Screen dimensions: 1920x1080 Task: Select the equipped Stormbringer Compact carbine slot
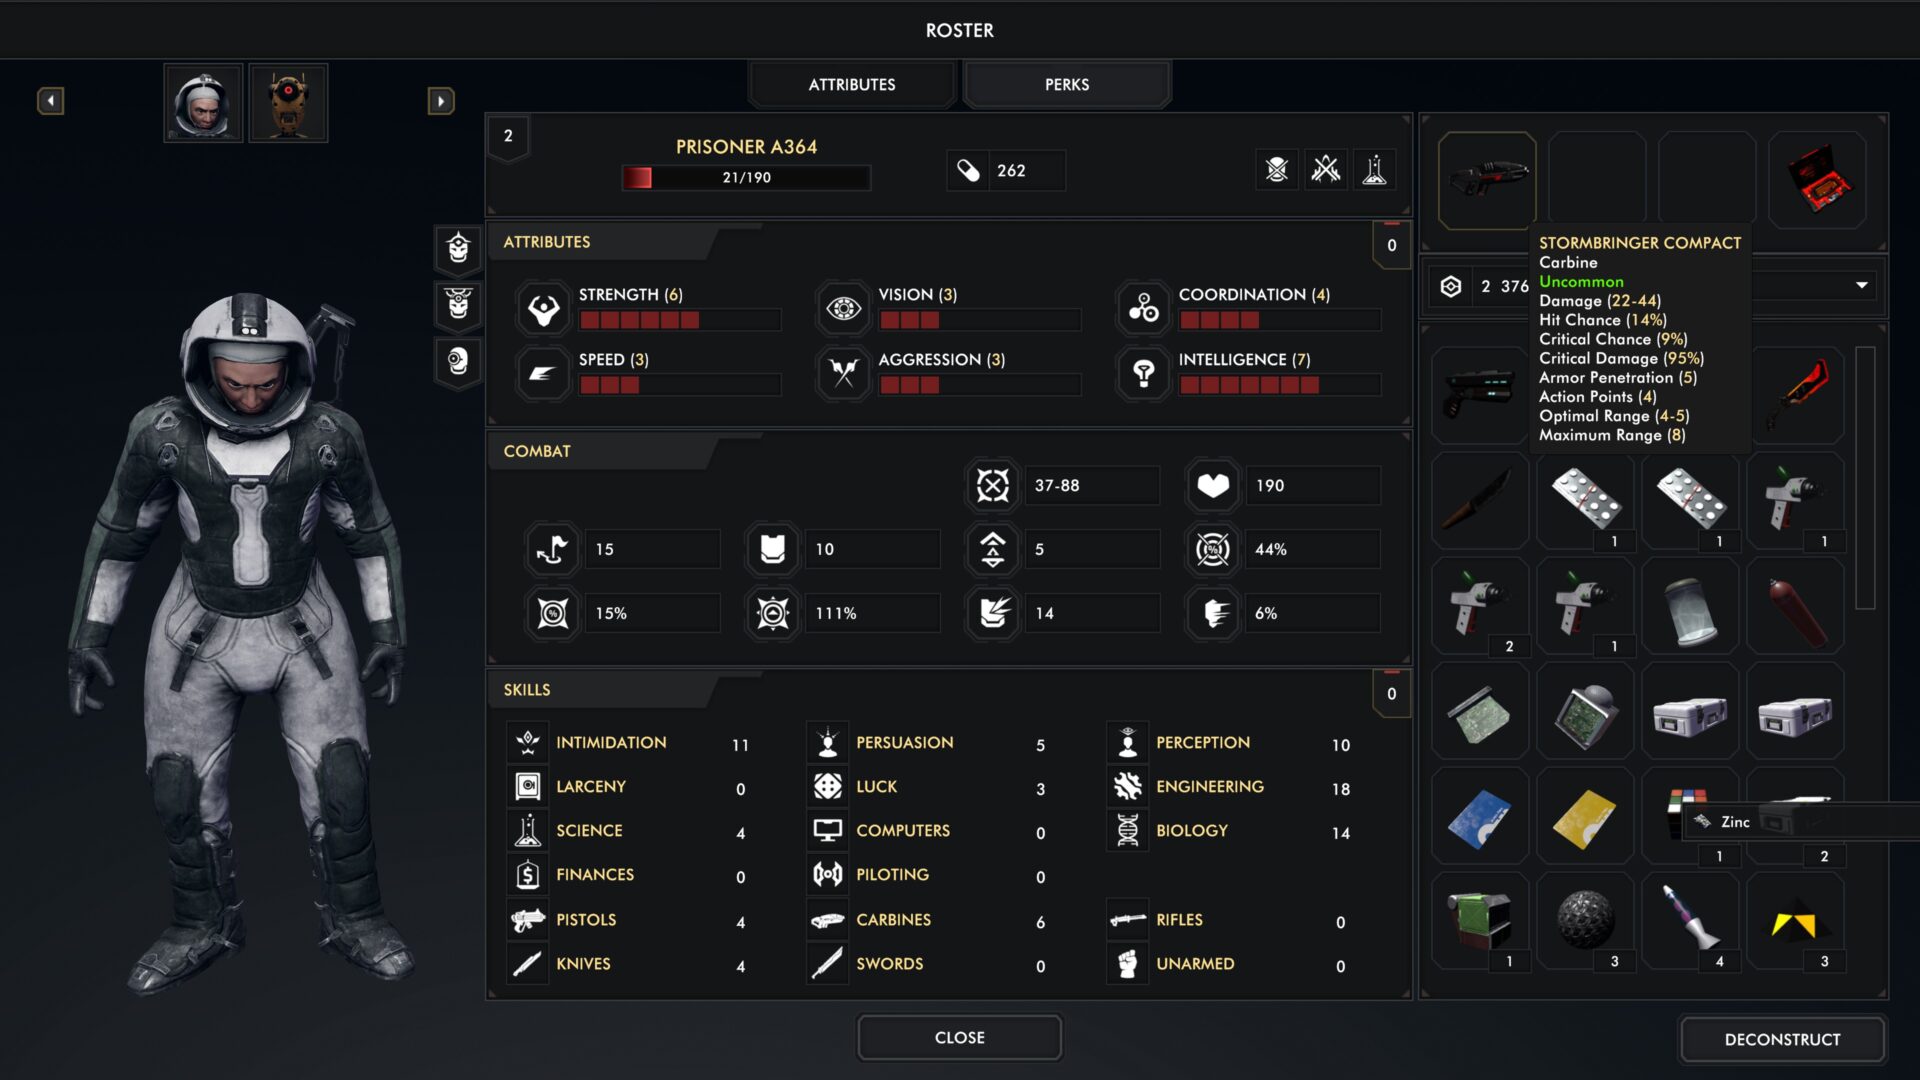(x=1486, y=180)
